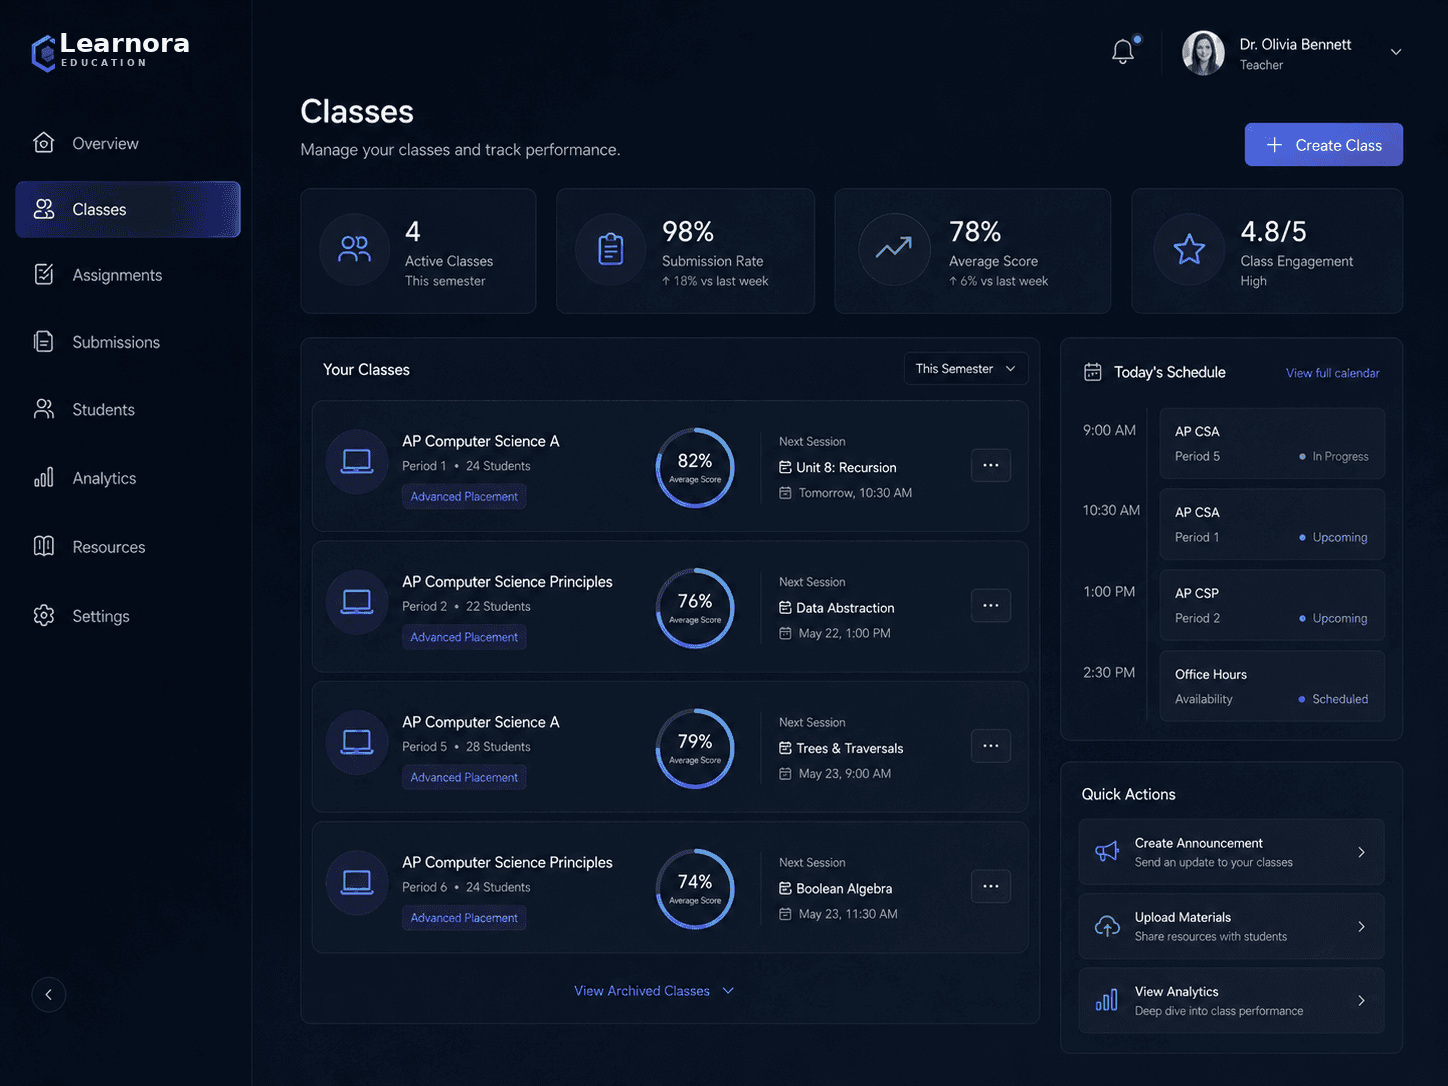Collapse the sidebar with the arrow button

[48, 994]
